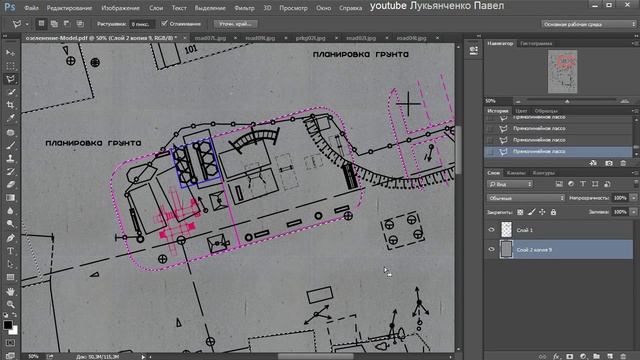Toggle the layer filtering switch

click(x=636, y=184)
